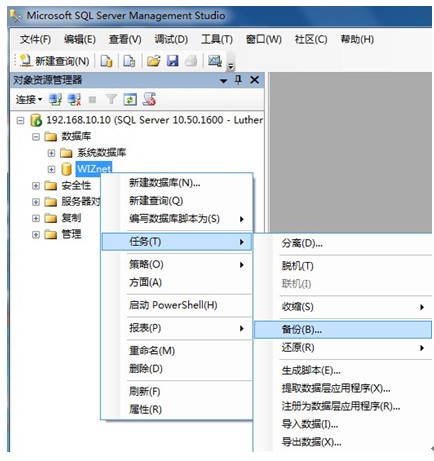Expand the 服务器对象 folder
Screen dimensions: 434x461
point(36,202)
